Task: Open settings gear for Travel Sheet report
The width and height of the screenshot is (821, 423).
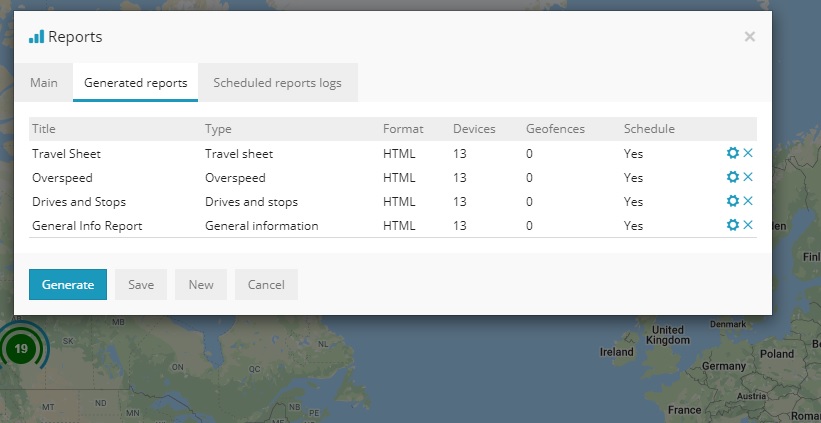Action: (x=733, y=153)
